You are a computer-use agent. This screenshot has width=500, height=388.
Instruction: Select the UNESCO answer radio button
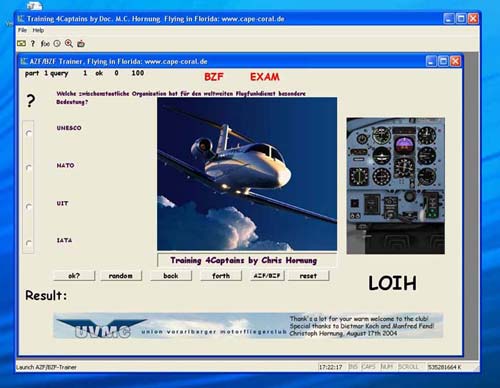(29, 133)
